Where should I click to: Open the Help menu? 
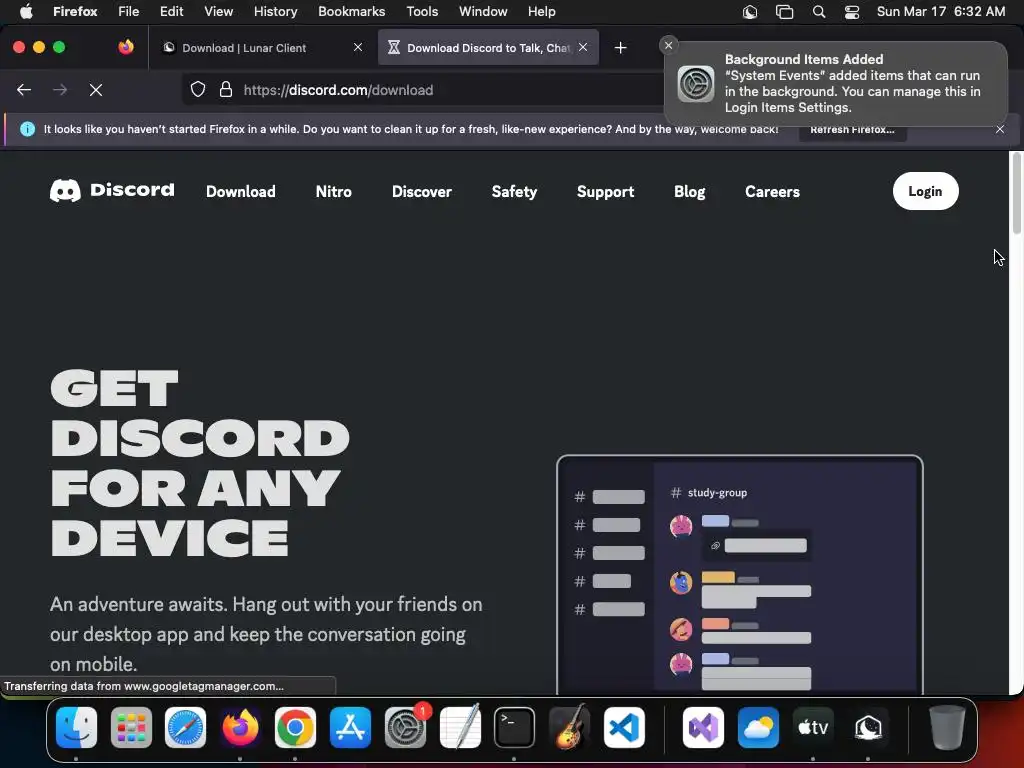click(541, 11)
